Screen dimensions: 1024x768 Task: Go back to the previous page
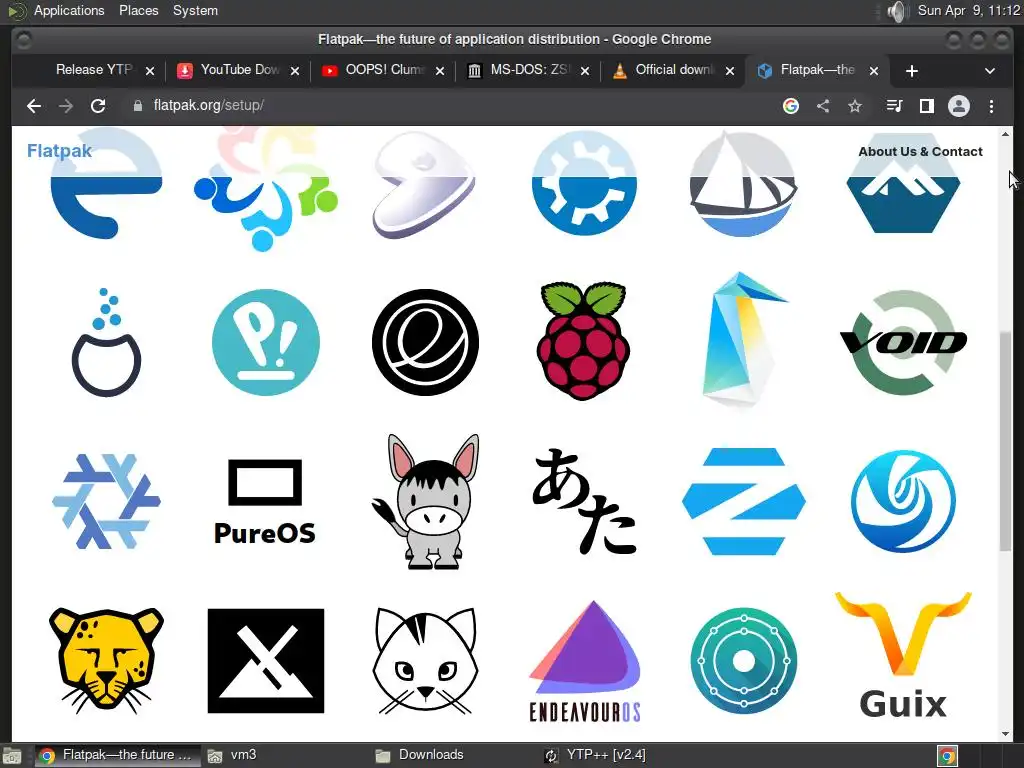(34, 106)
